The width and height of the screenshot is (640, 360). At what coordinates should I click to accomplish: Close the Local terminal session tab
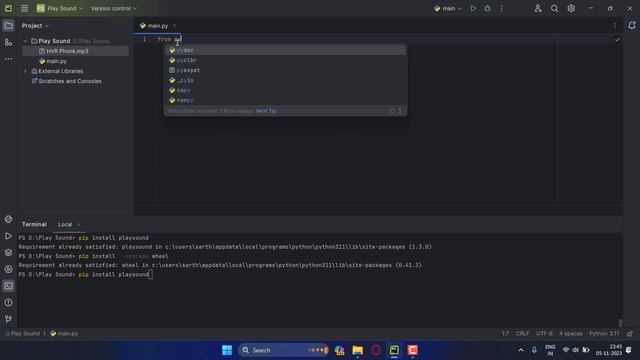click(x=78, y=224)
